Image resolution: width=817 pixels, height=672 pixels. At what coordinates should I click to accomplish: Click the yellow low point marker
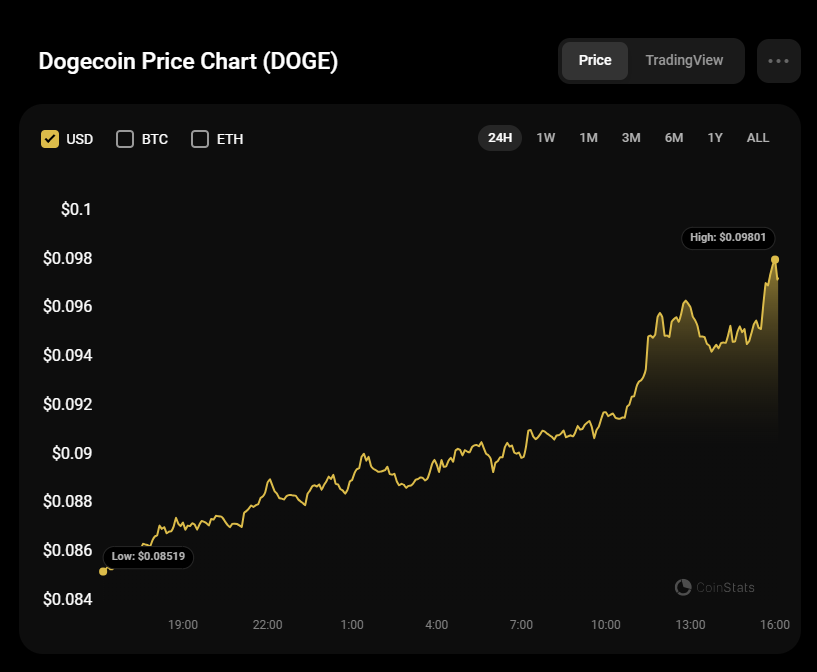click(103, 571)
